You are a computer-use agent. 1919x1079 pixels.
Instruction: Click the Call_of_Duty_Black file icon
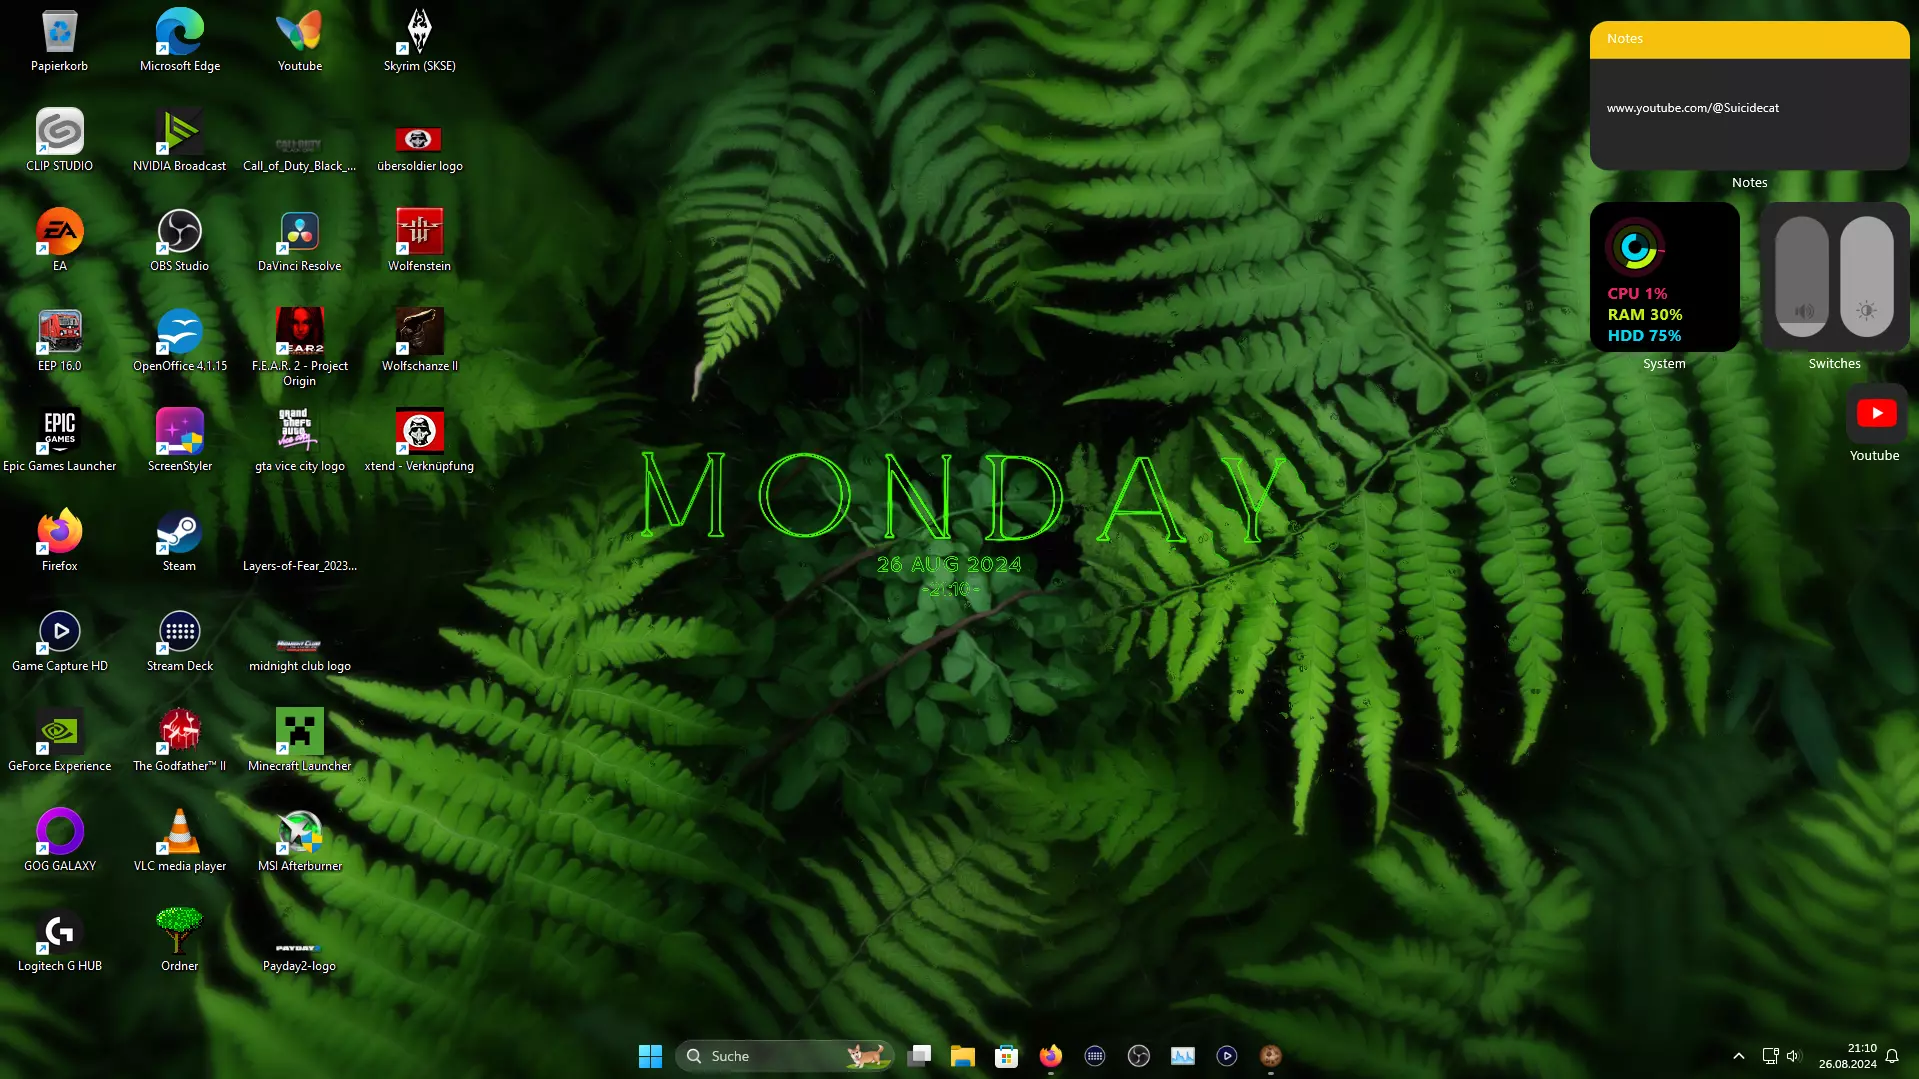pyautogui.click(x=300, y=152)
